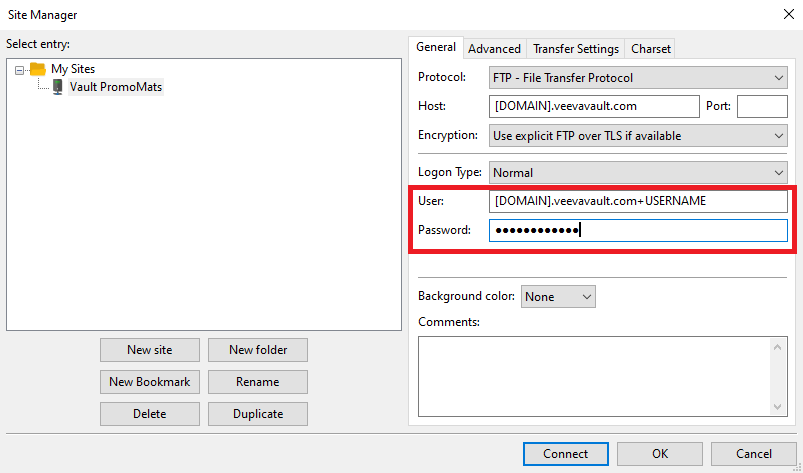The width and height of the screenshot is (803, 473).
Task: Select the Vault PromoMats server icon
Action: point(57,87)
